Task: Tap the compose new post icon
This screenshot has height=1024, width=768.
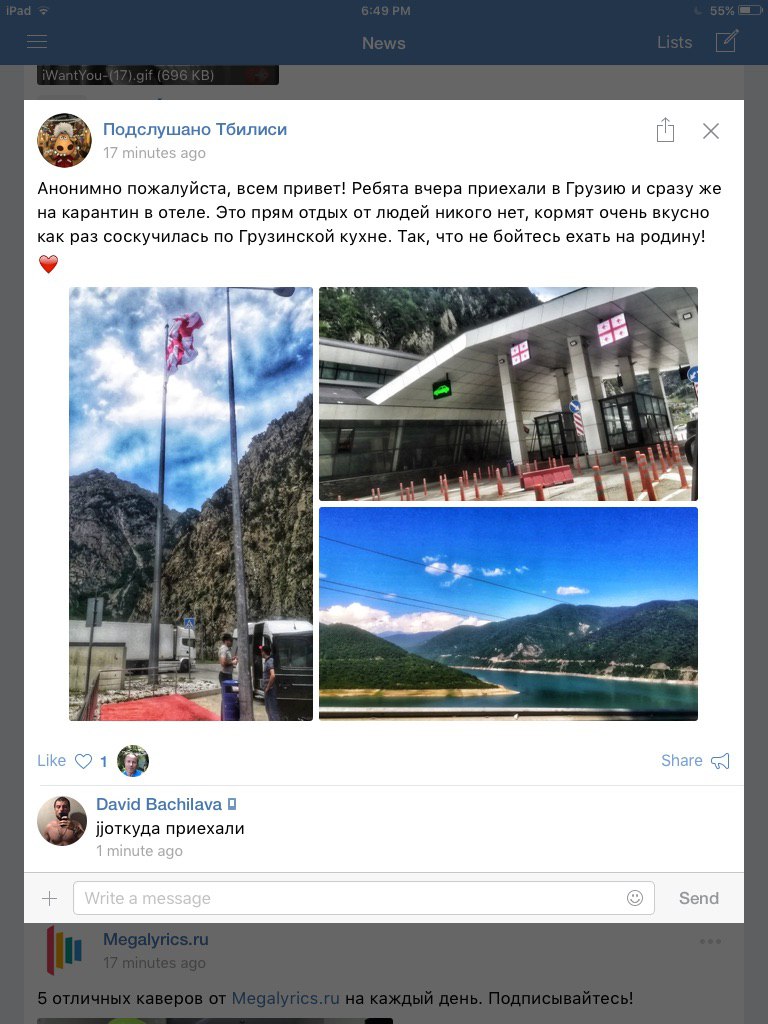Action: pyautogui.click(x=727, y=40)
